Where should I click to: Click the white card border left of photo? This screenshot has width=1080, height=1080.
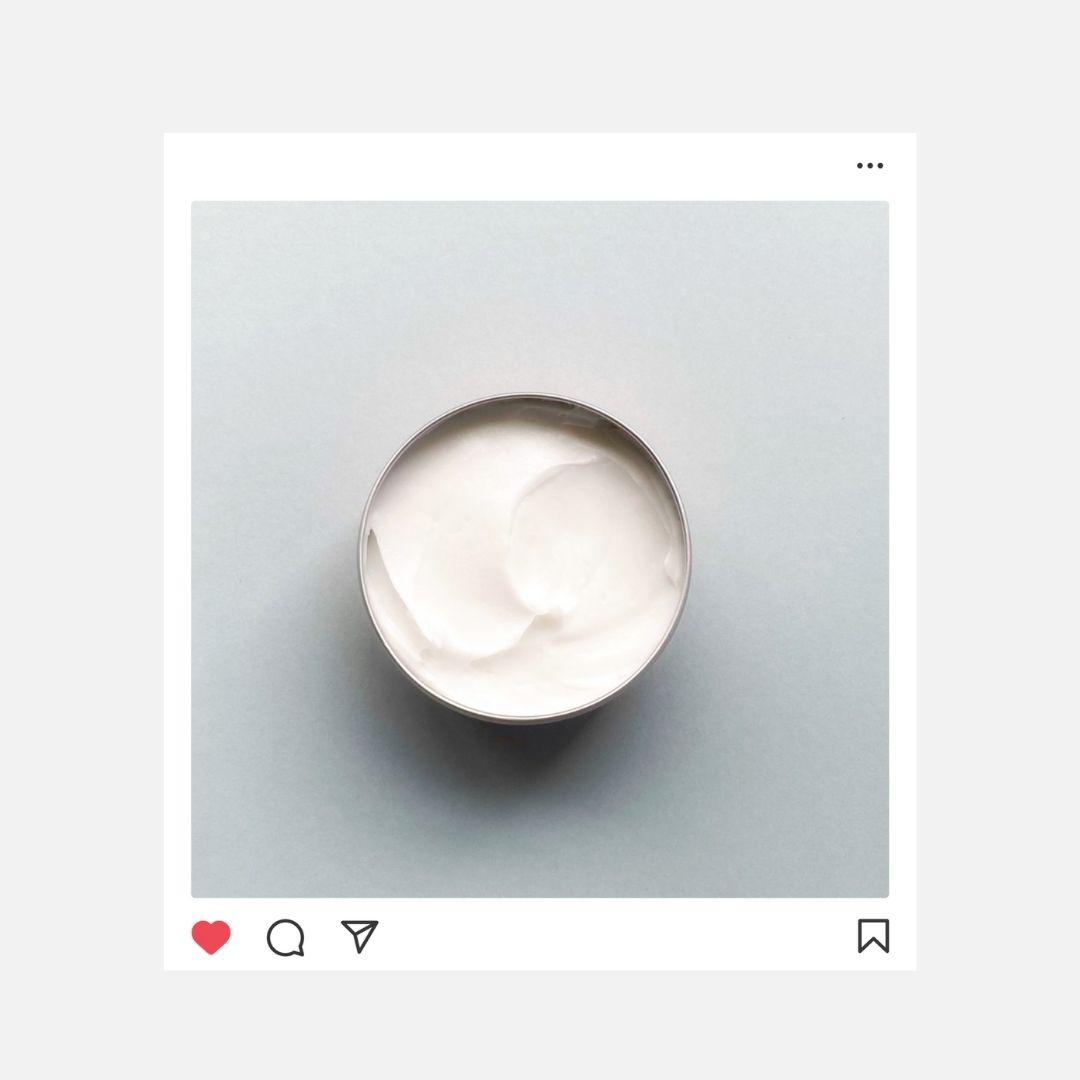coord(177,549)
